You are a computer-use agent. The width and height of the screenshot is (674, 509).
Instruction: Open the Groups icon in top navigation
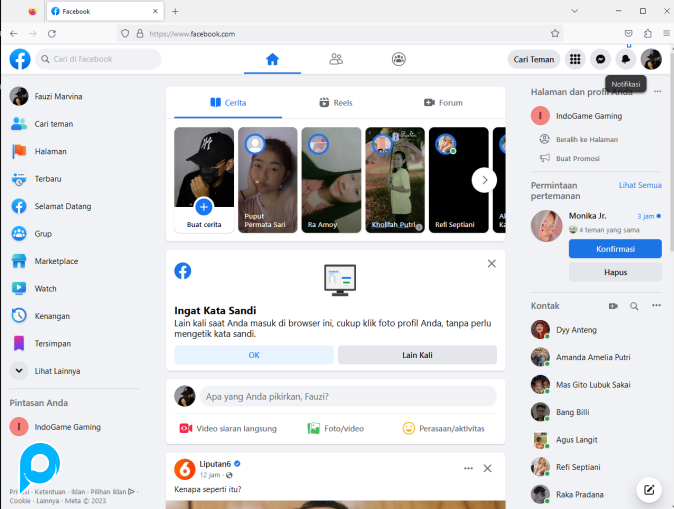[399, 59]
